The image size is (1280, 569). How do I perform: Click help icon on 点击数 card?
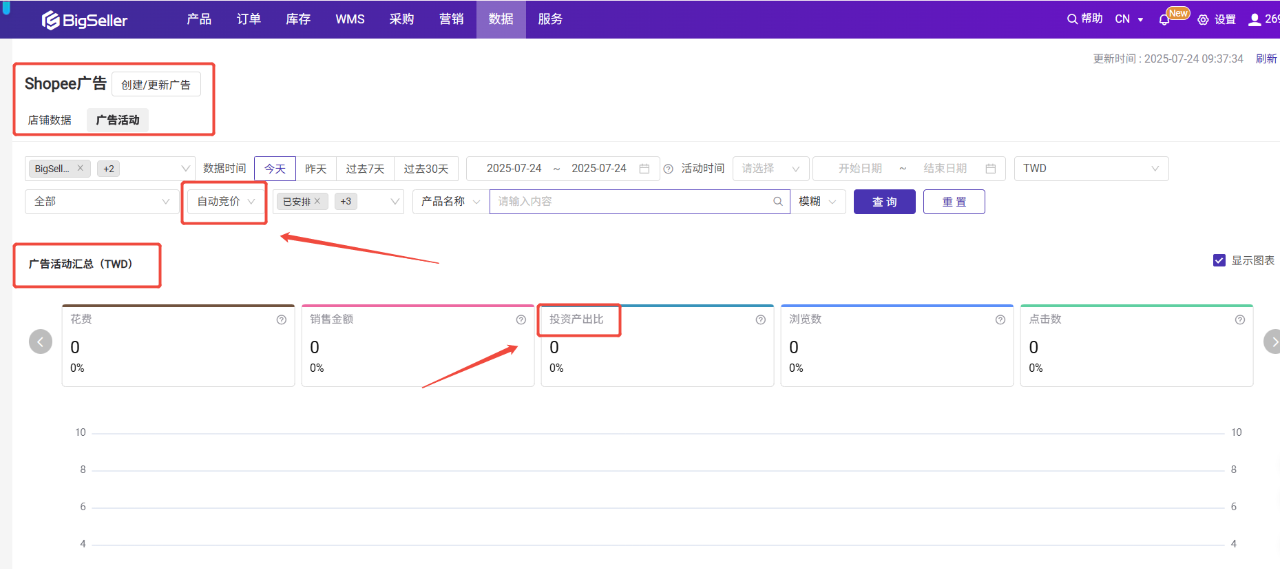point(1240,320)
